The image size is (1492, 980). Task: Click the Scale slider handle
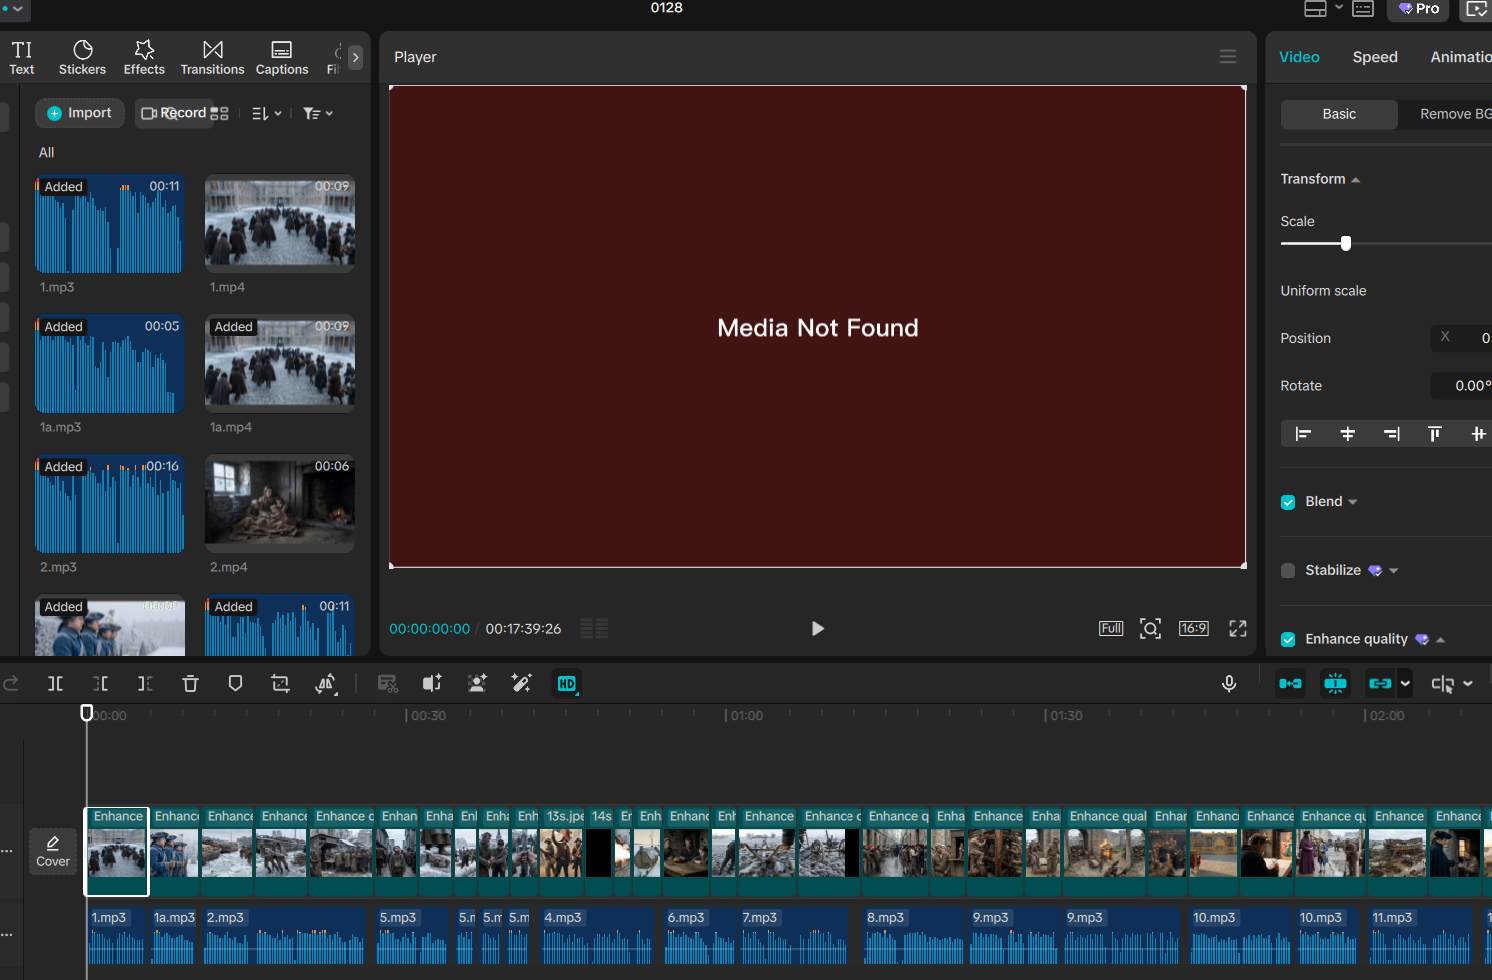pos(1346,243)
